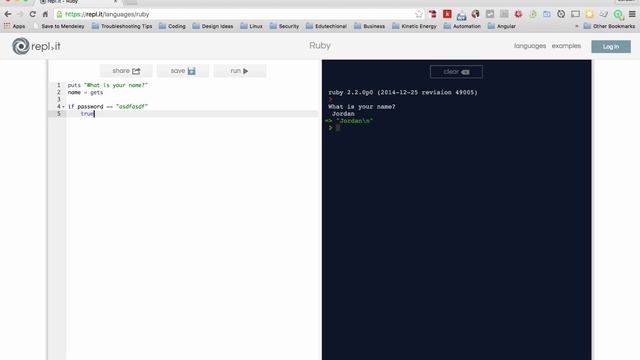The height and width of the screenshot is (360, 640).
Task: Open the Design Ideas bookmark folder
Action: pyautogui.click(x=213, y=26)
